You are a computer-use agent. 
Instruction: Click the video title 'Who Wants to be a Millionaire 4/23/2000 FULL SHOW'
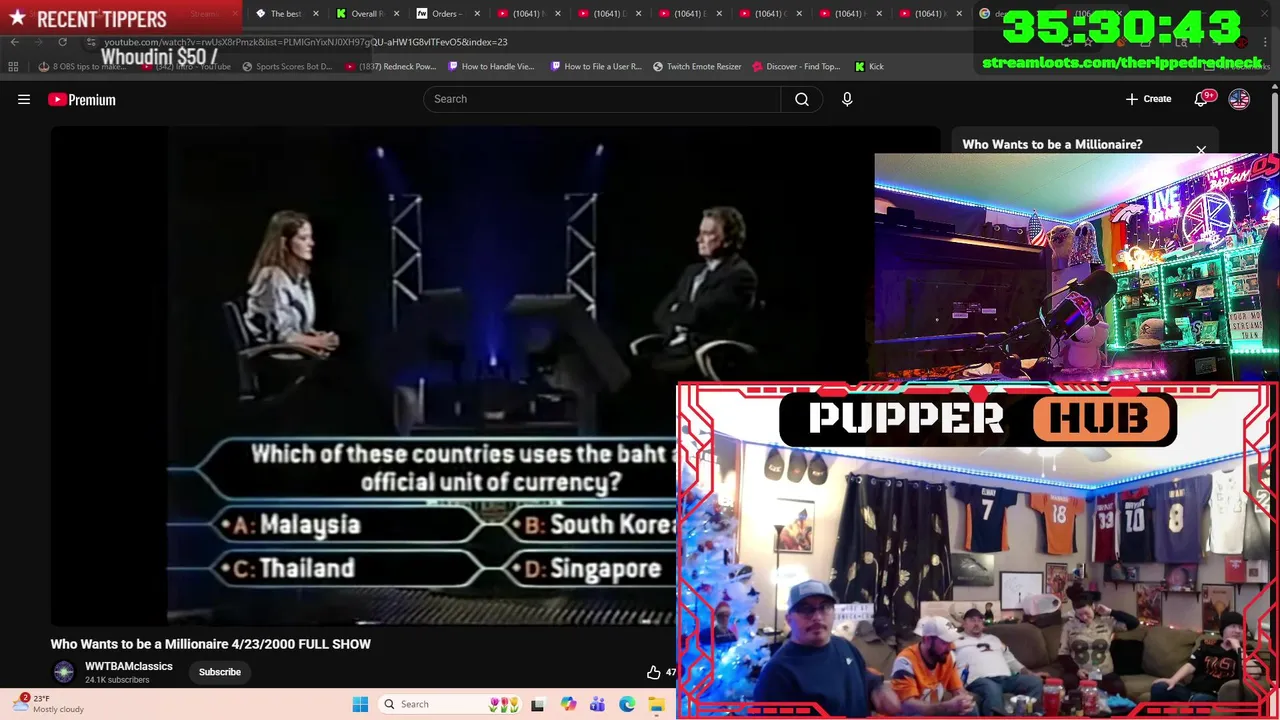point(211,644)
